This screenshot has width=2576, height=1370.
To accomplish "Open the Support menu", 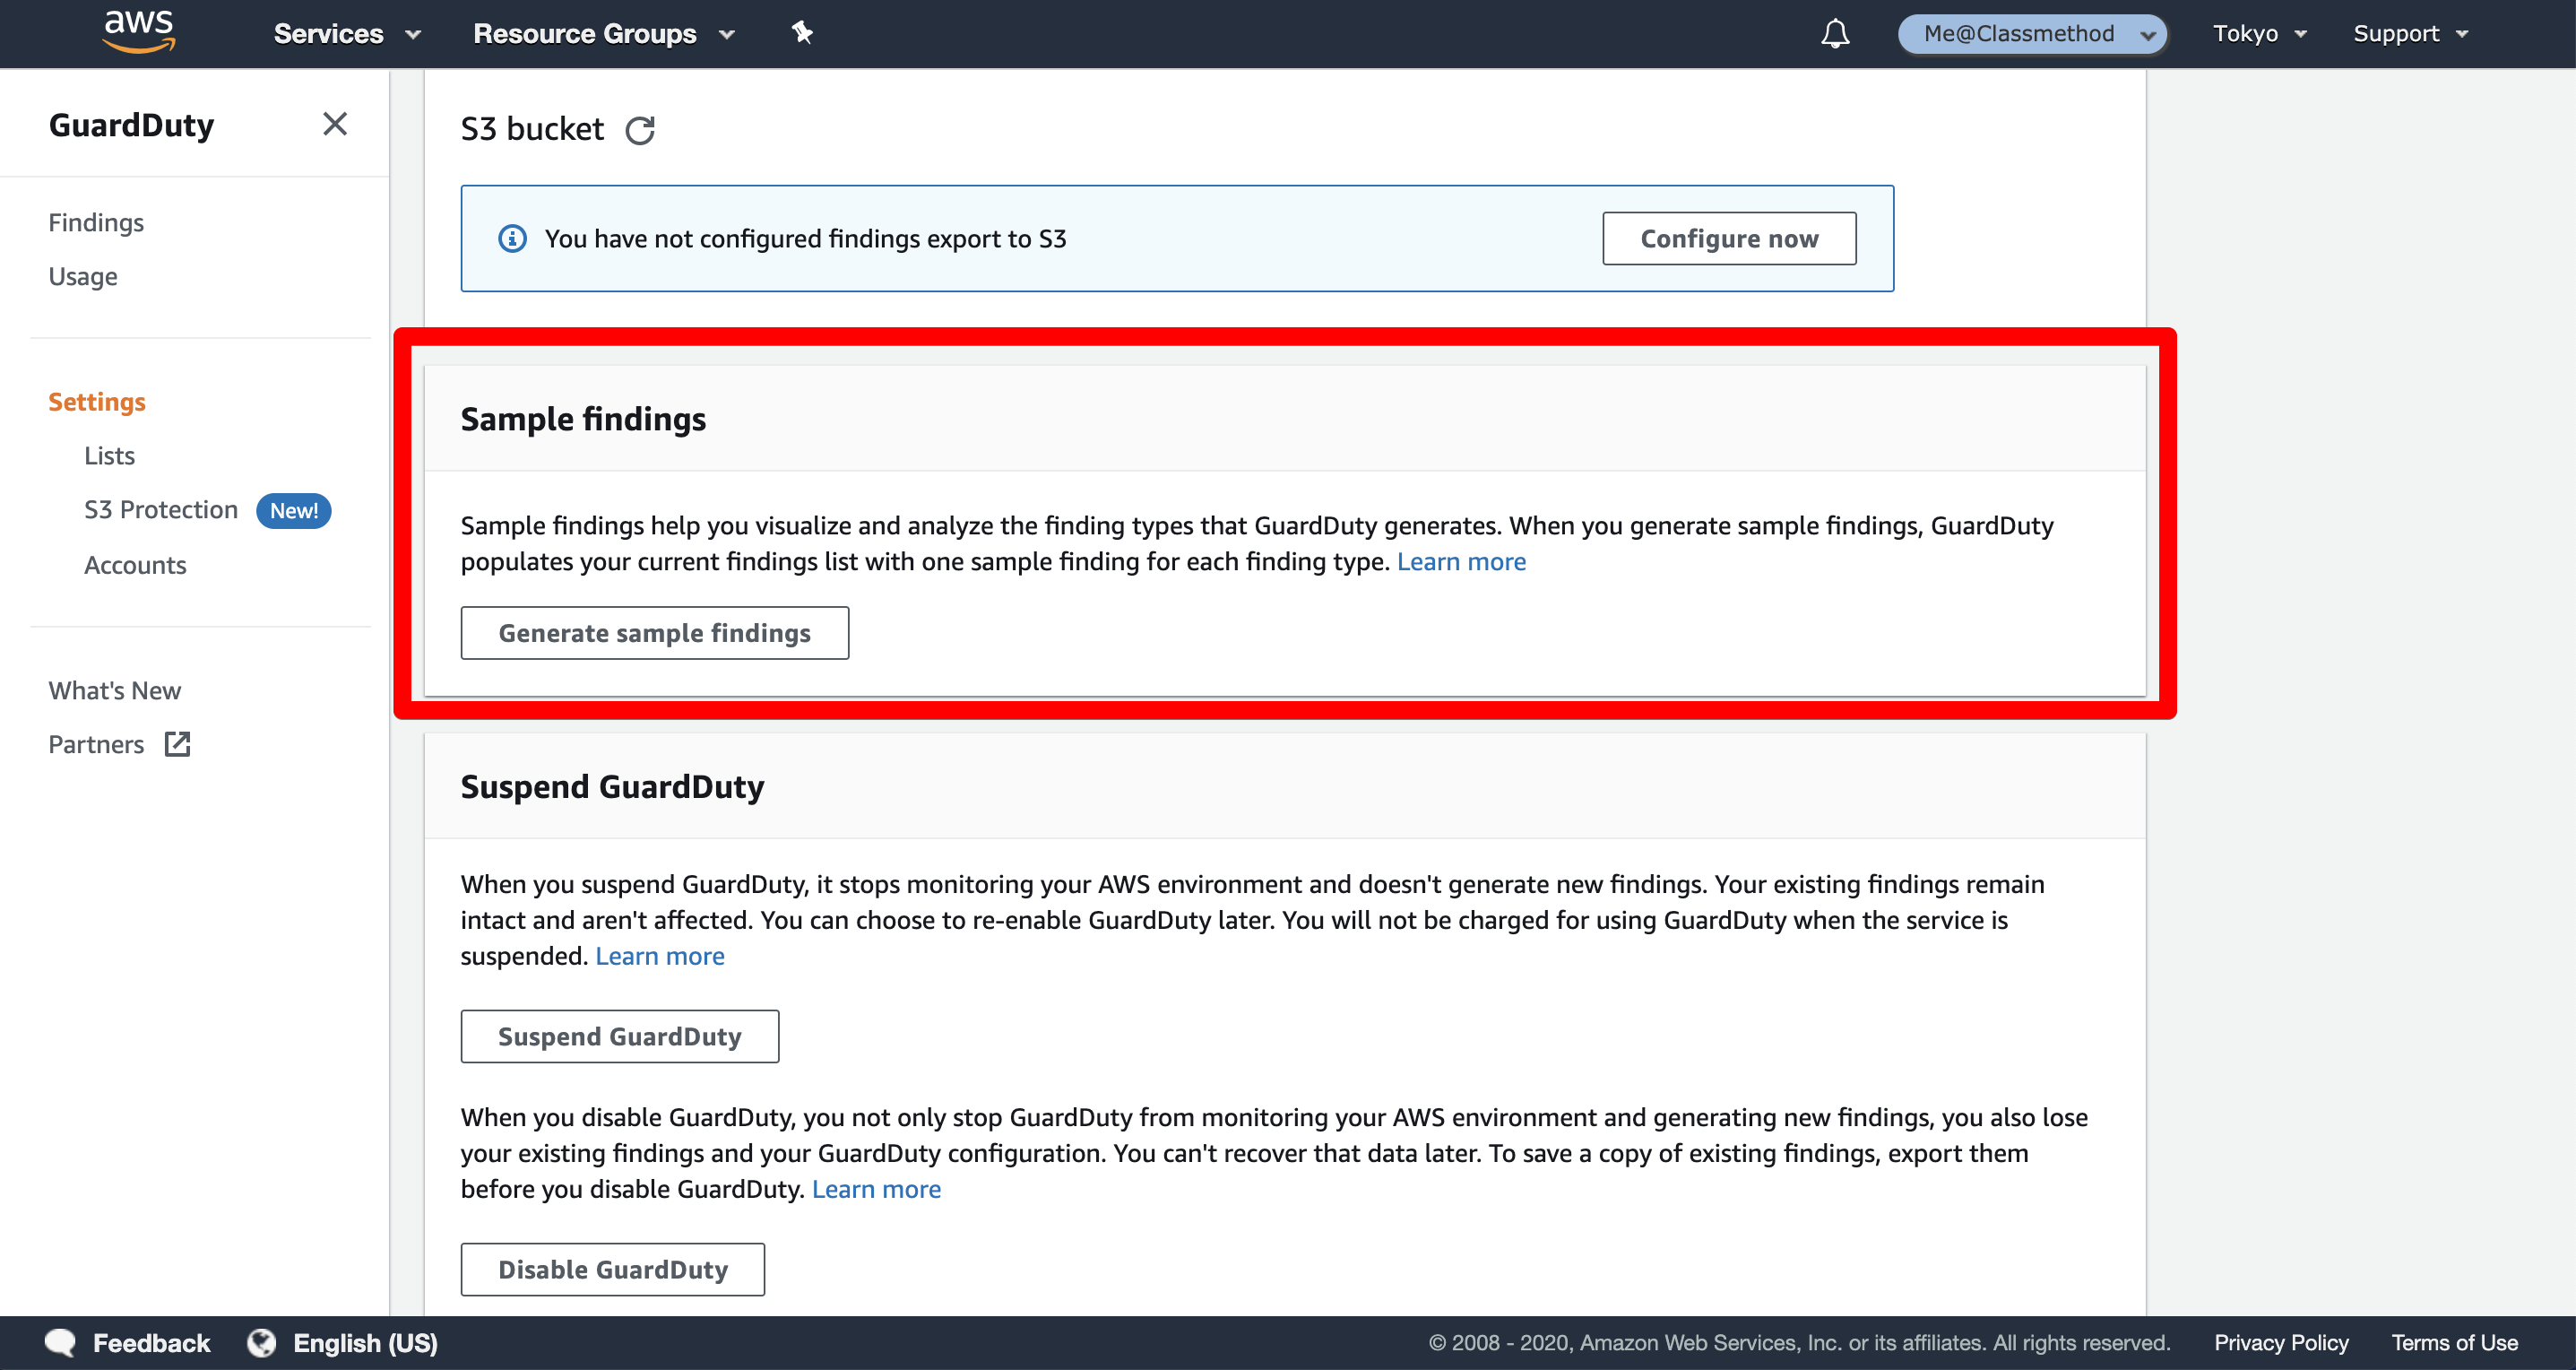I will click(2410, 34).
